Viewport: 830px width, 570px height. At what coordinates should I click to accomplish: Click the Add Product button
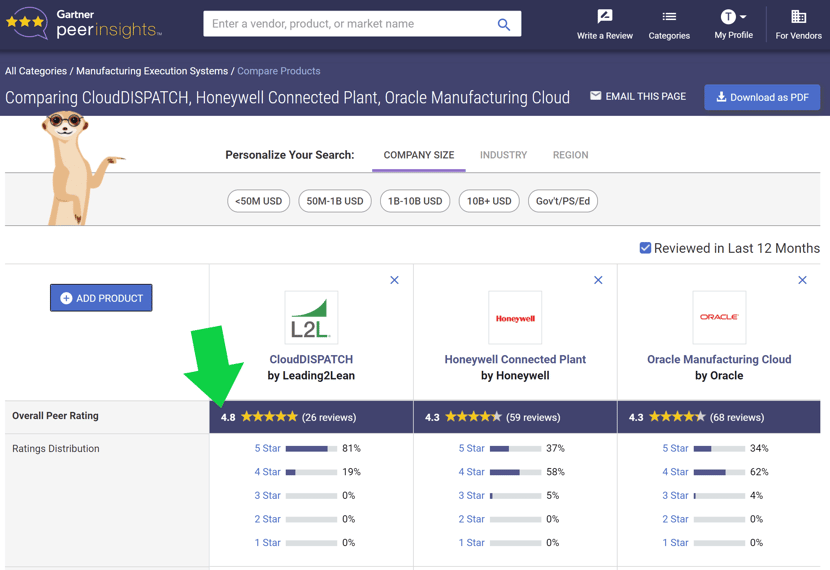pyautogui.click(x=101, y=298)
